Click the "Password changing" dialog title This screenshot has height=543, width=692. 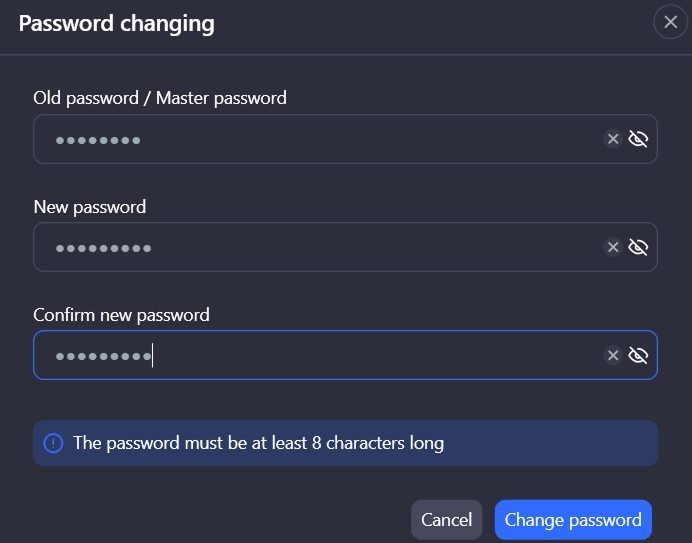(x=116, y=23)
